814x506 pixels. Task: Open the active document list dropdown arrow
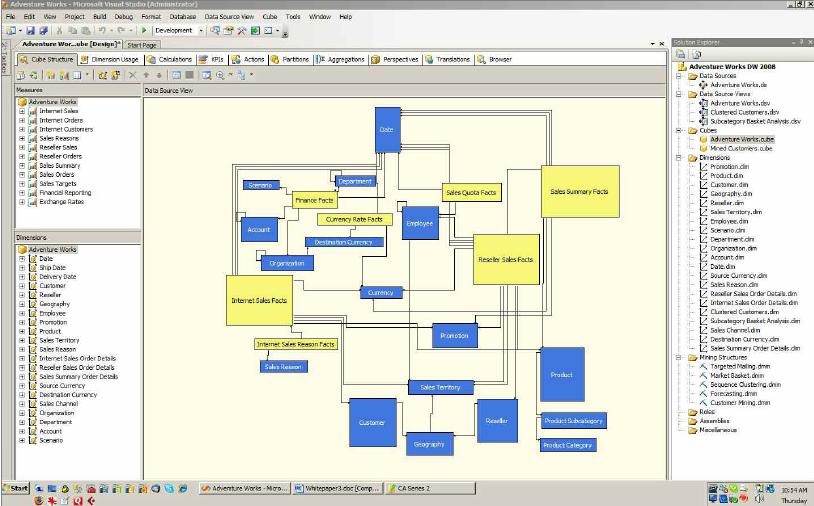[x=653, y=44]
